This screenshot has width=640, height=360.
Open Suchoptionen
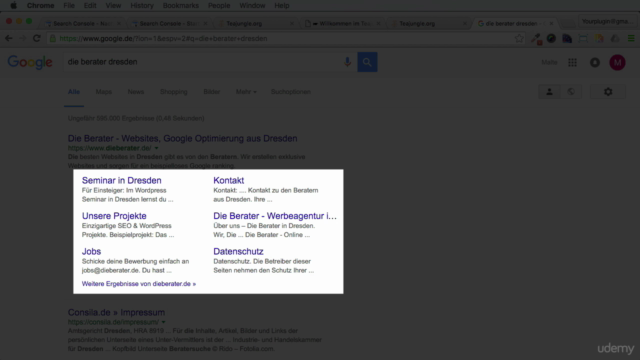291,92
